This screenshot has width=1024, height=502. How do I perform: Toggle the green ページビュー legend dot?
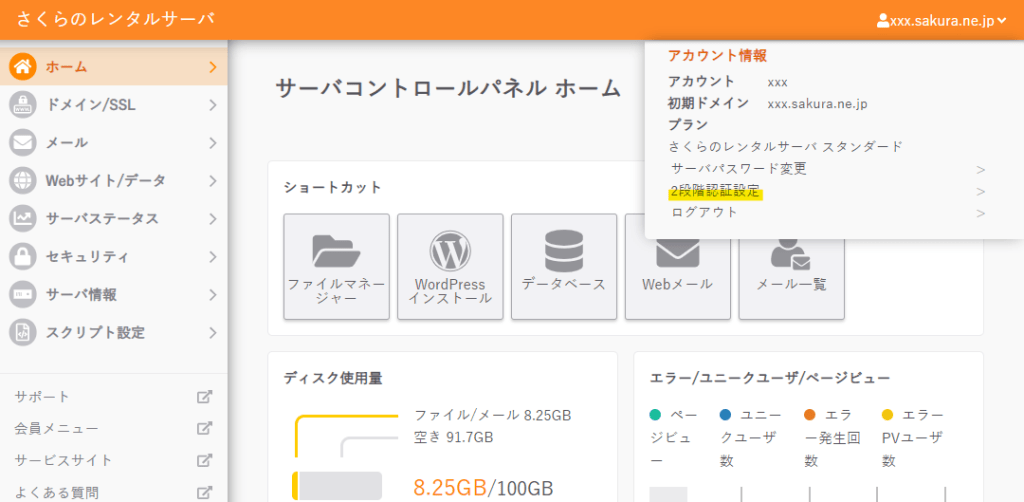pos(655,415)
